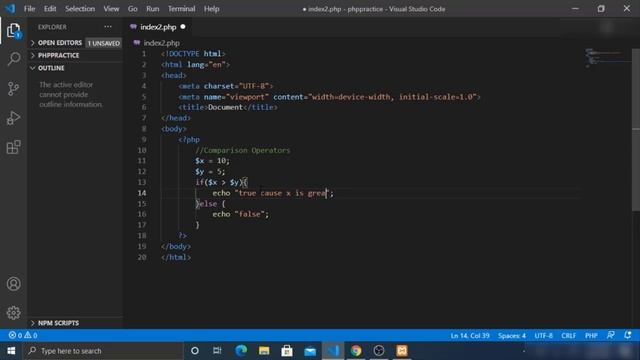
Task: Click the meta viewport line
Action: [x=329, y=97]
